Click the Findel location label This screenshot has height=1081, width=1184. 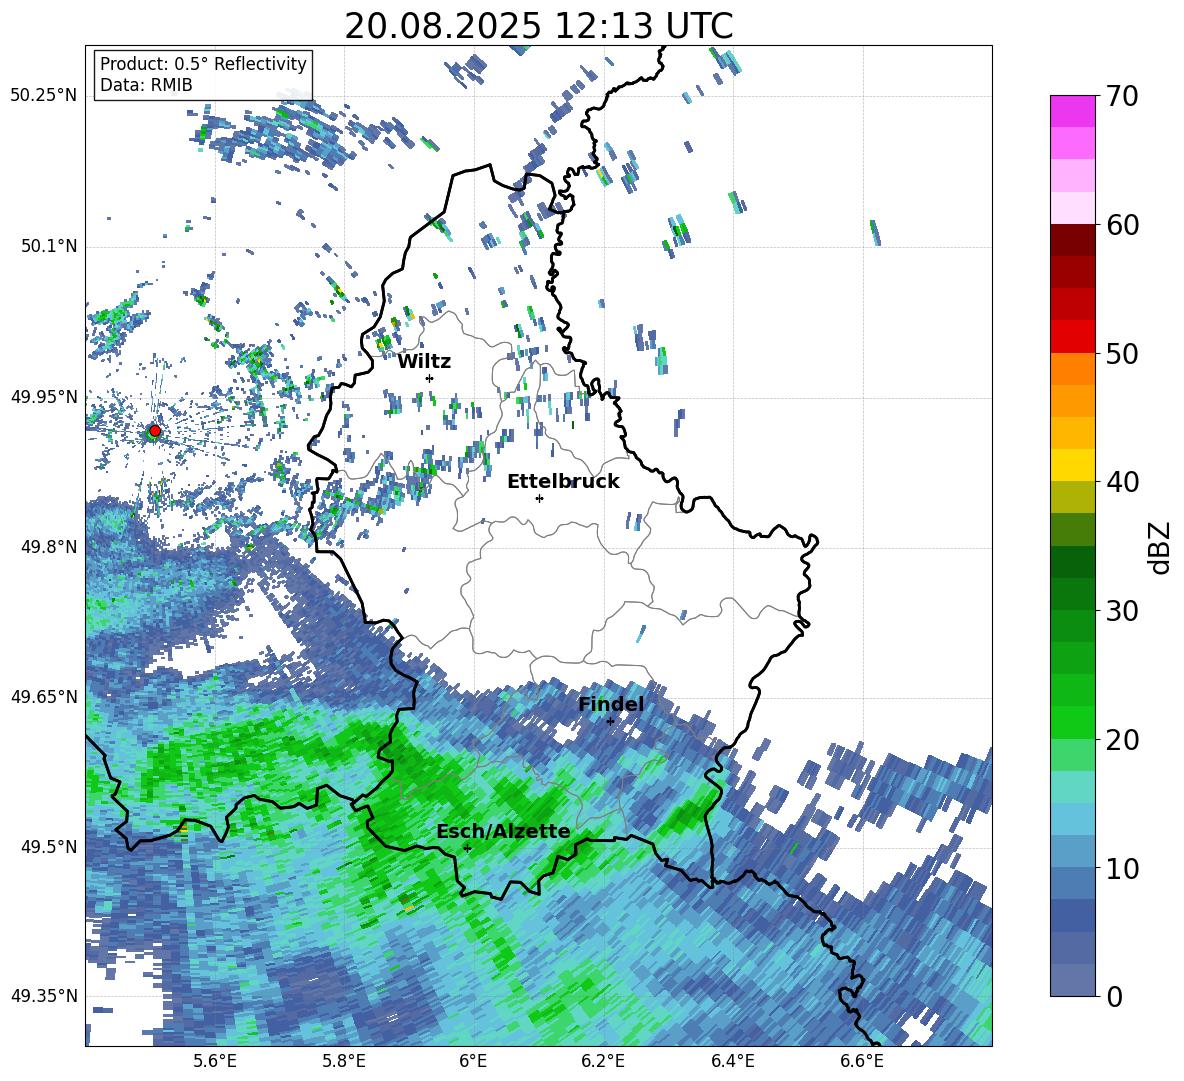[611, 704]
